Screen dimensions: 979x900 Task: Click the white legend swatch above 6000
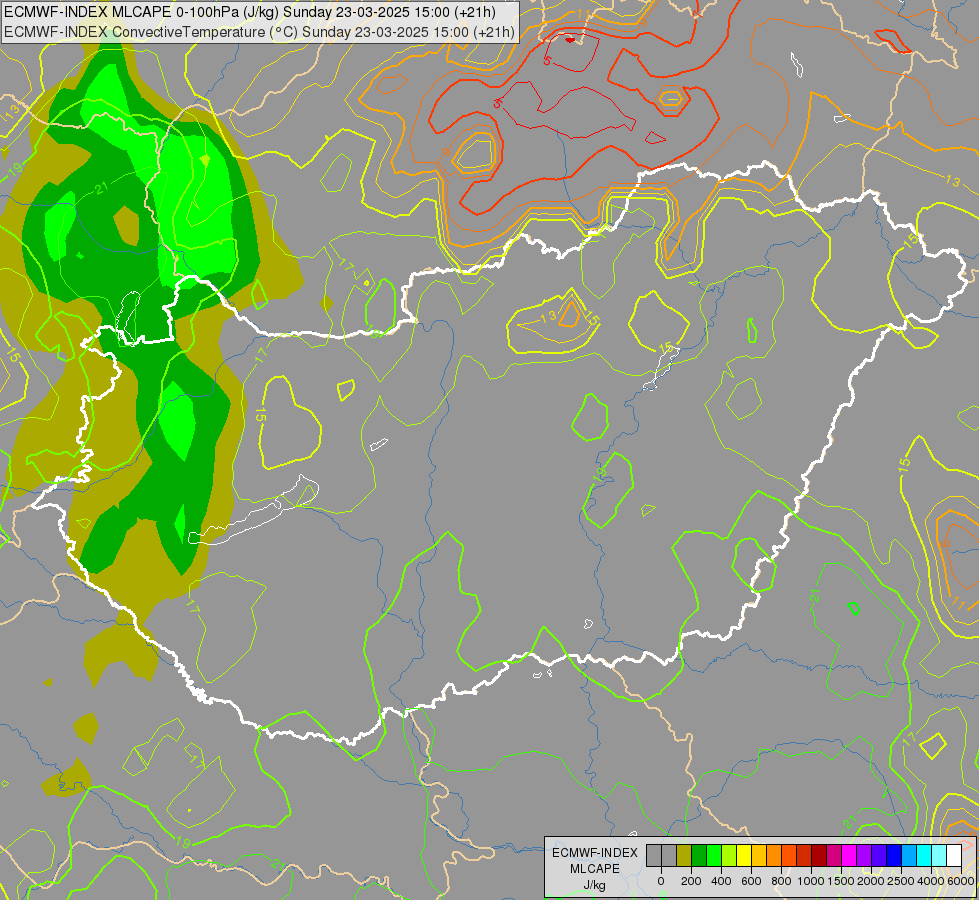tap(954, 855)
